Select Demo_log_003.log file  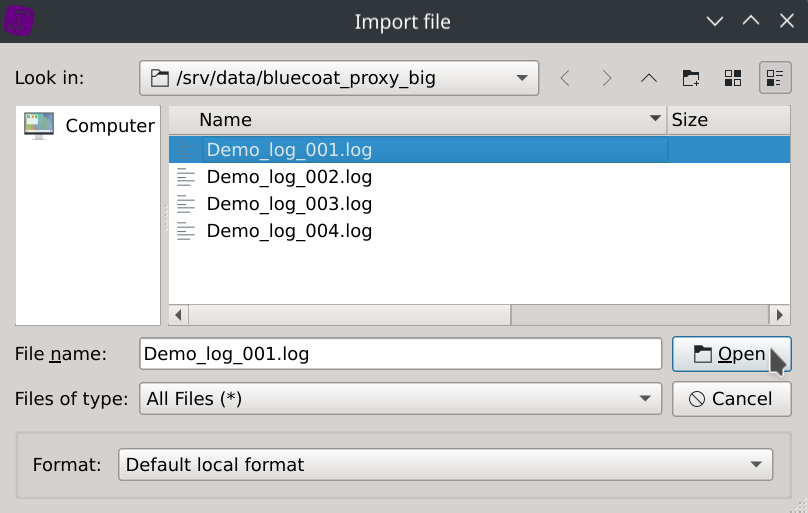point(288,204)
